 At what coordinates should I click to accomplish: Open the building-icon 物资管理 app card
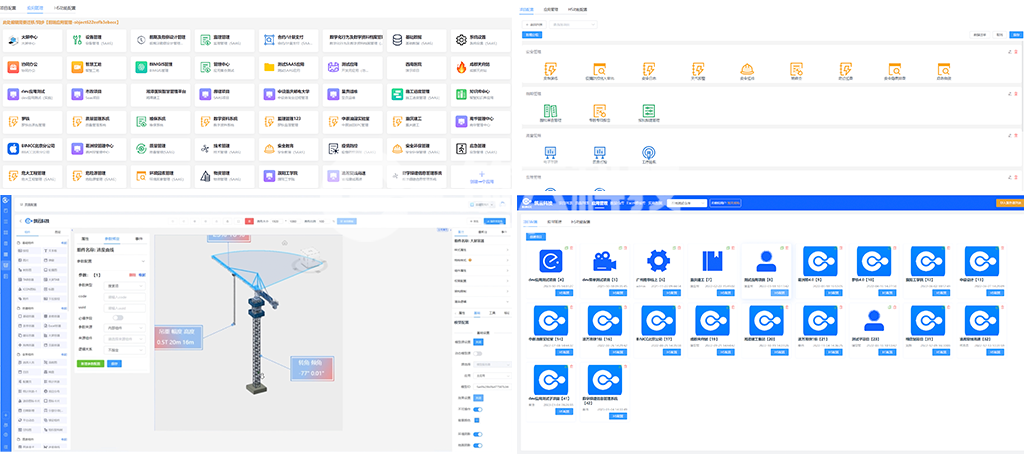(224, 176)
